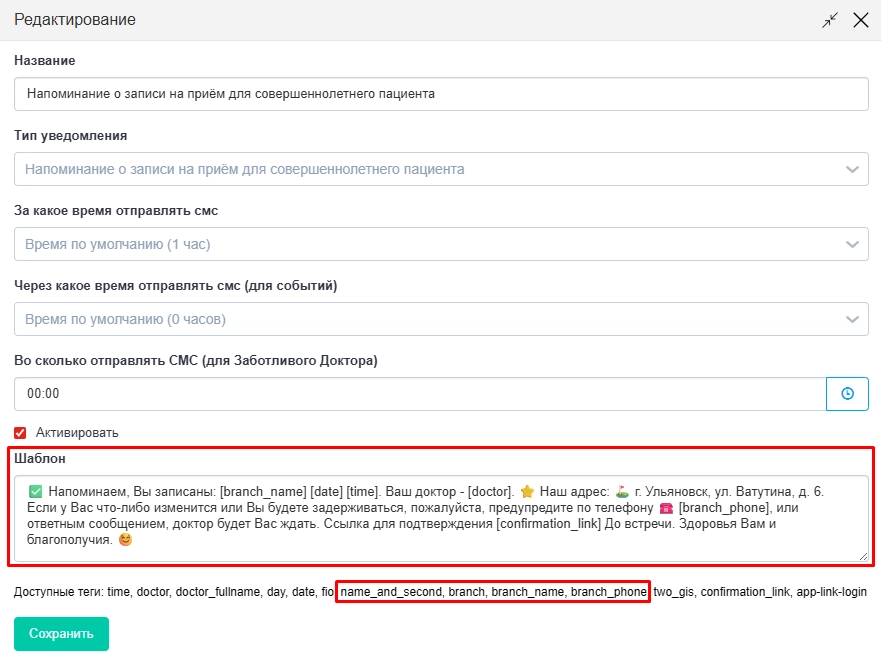881x664 pixels.
Task: Click the smiling face emoji in template
Action: pos(125,539)
